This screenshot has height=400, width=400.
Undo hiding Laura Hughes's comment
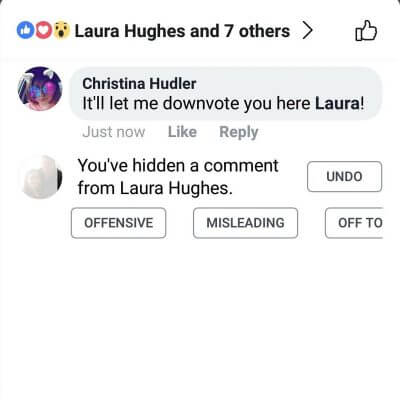[344, 176]
